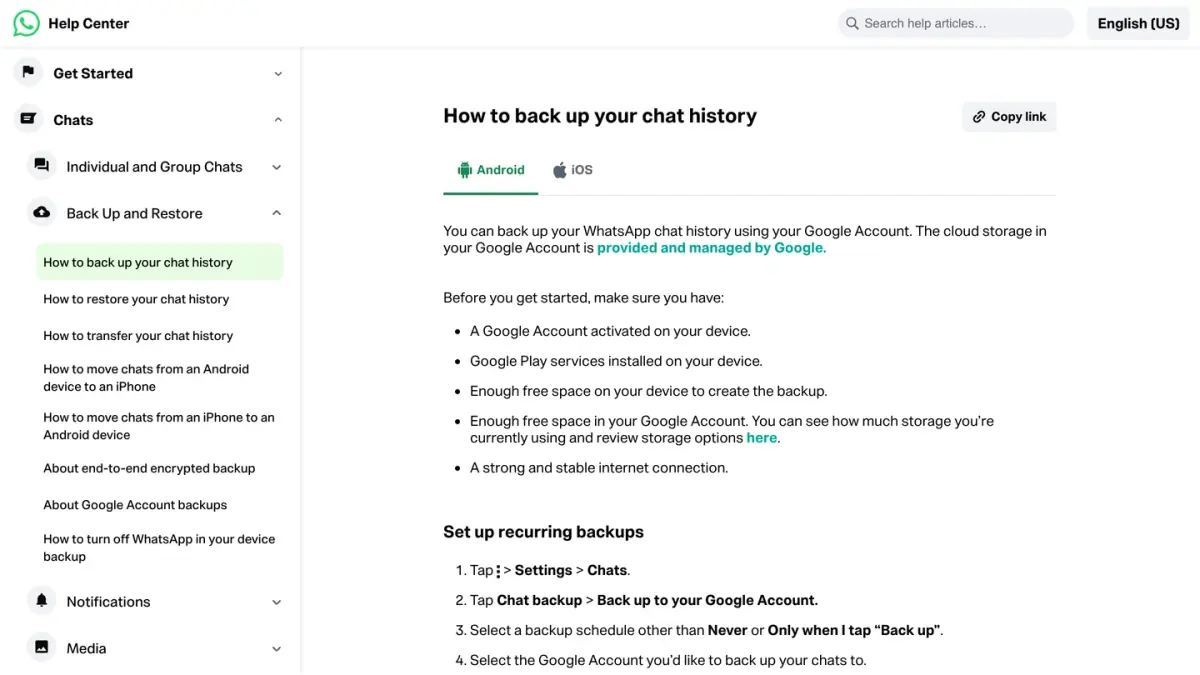This screenshot has width=1200, height=675.
Task: Click the search magnifier icon
Action: coord(852,23)
